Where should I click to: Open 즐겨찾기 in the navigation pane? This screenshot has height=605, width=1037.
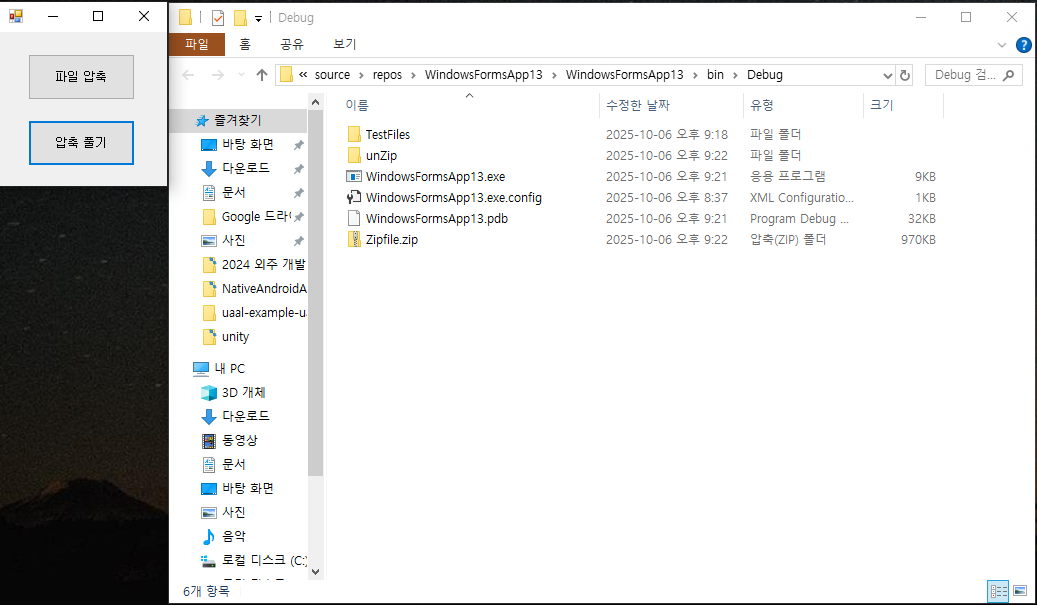tap(238, 120)
